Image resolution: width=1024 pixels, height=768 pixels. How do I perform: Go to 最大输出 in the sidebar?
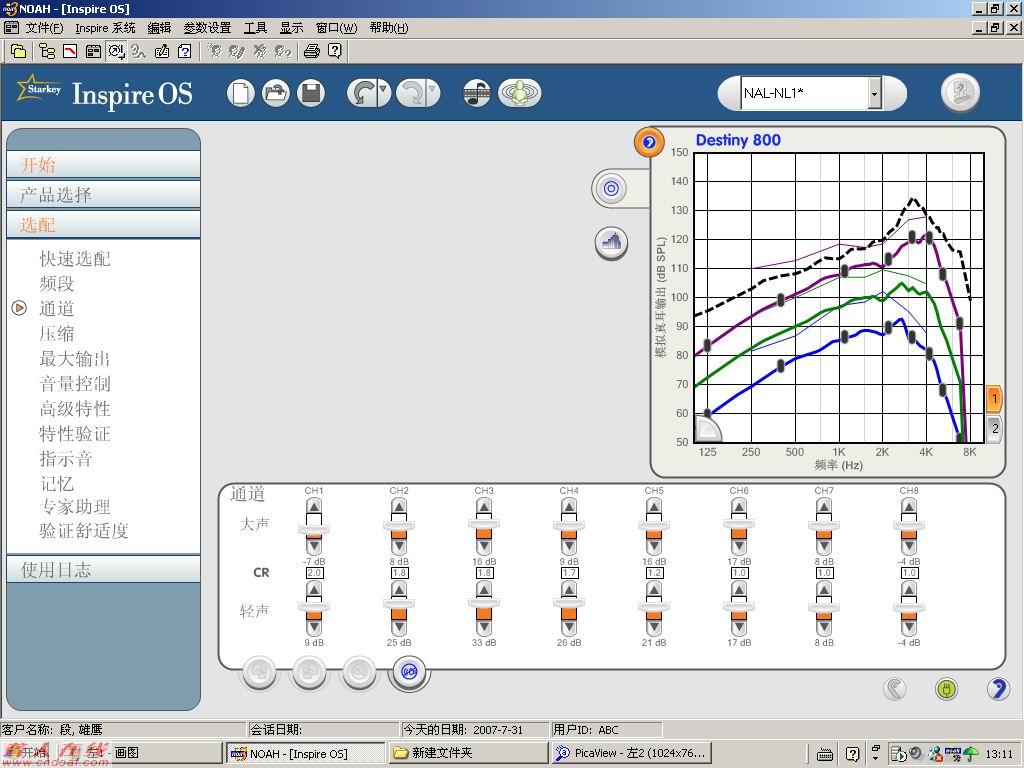(75, 359)
